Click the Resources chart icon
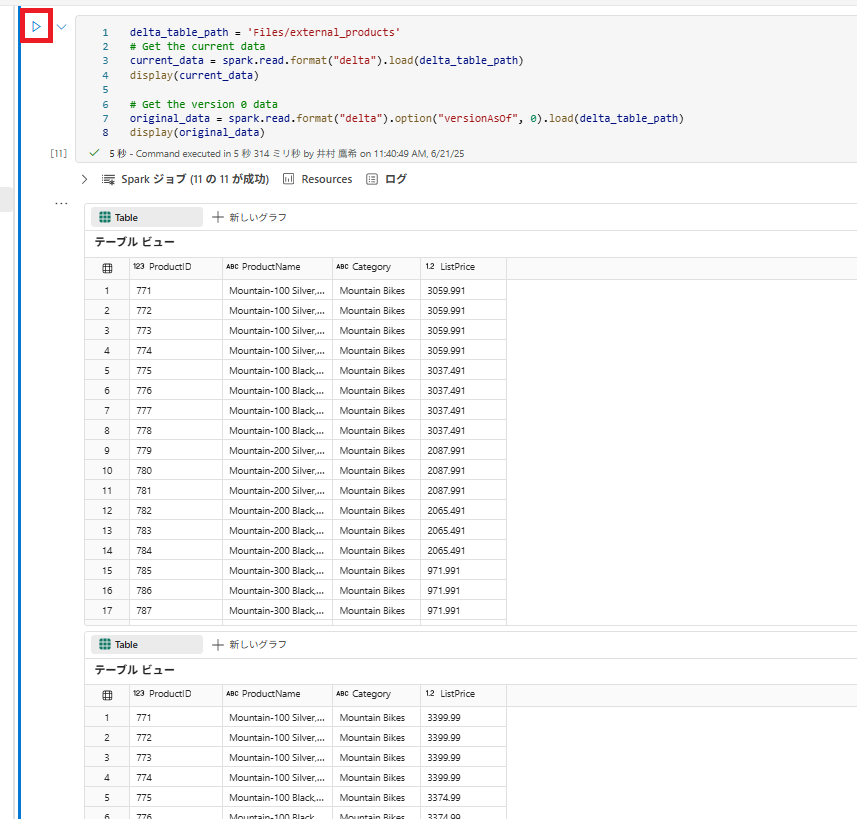This screenshot has width=857, height=819. click(x=289, y=179)
